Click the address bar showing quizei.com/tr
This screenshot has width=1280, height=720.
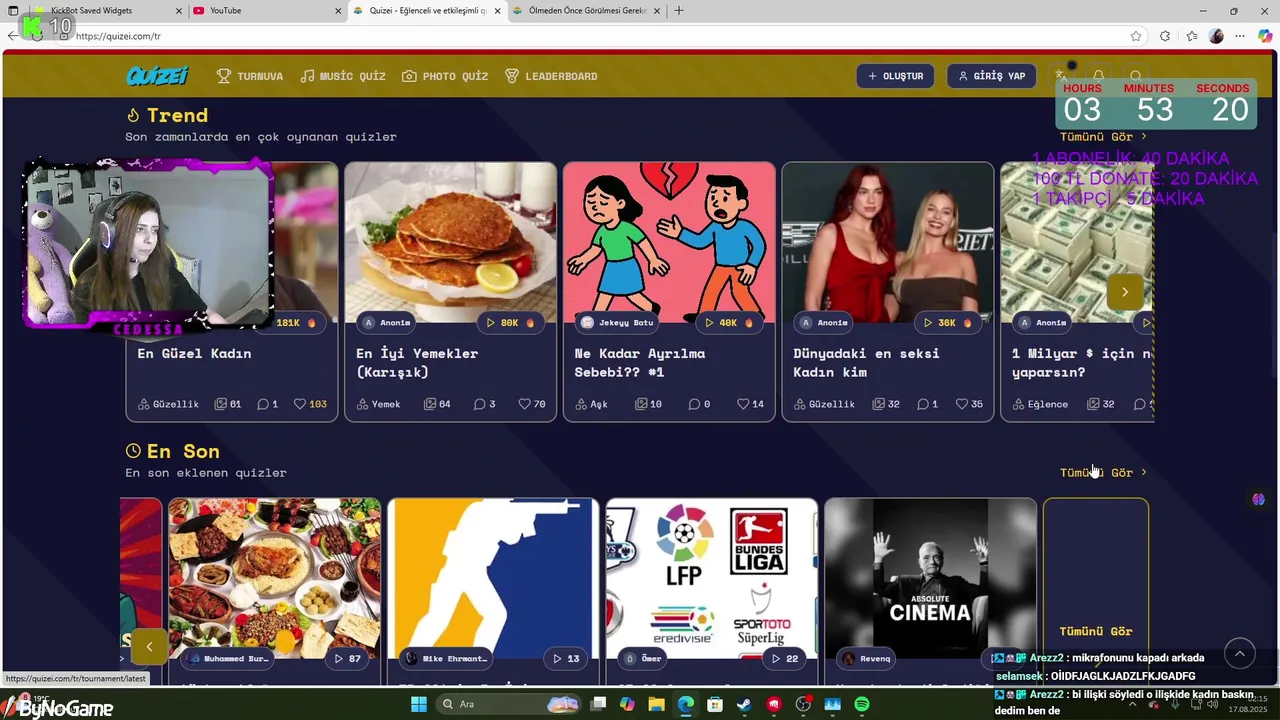coord(600,36)
